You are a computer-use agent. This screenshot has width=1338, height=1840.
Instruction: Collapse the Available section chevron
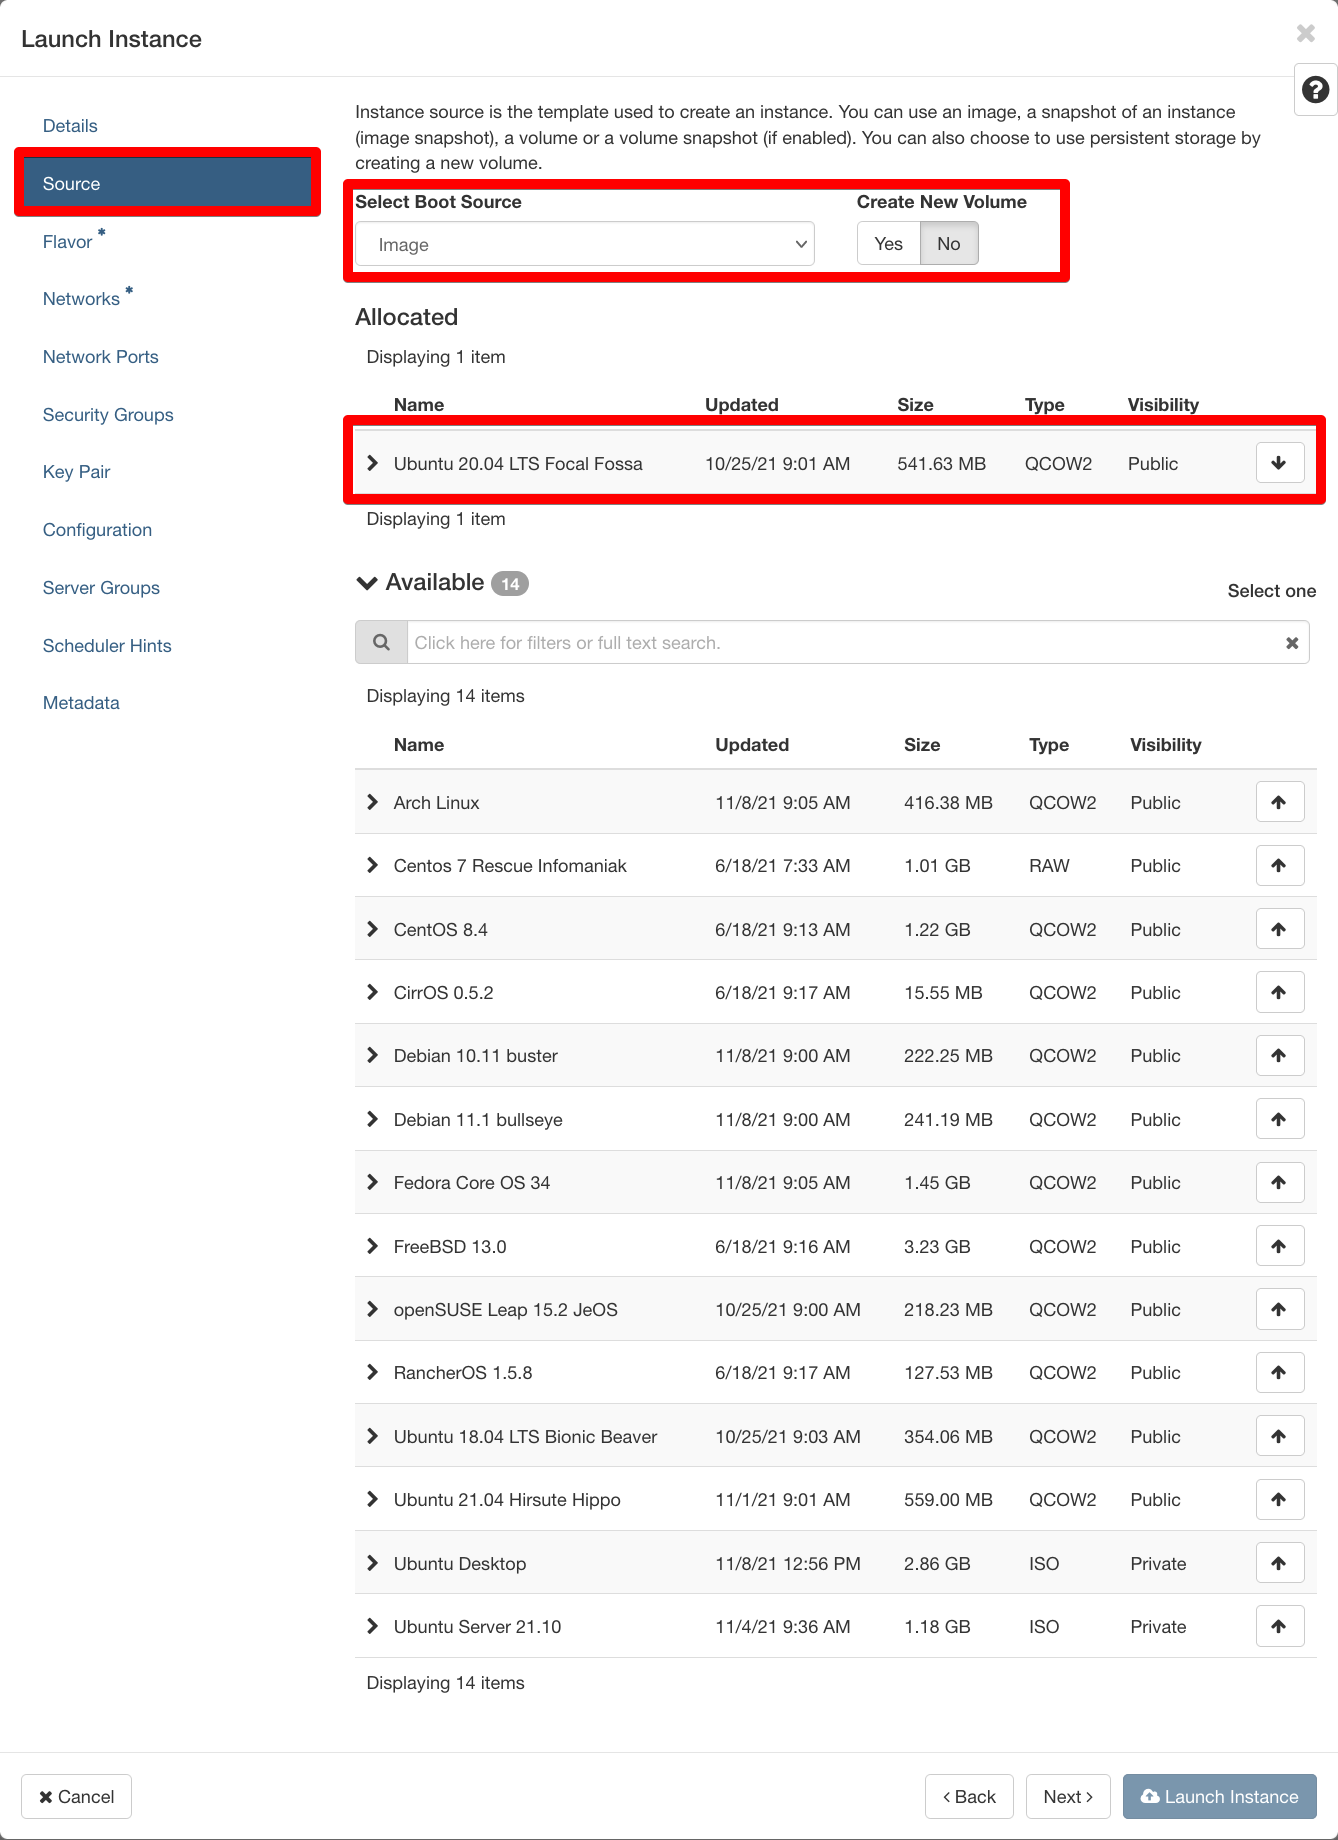click(367, 583)
